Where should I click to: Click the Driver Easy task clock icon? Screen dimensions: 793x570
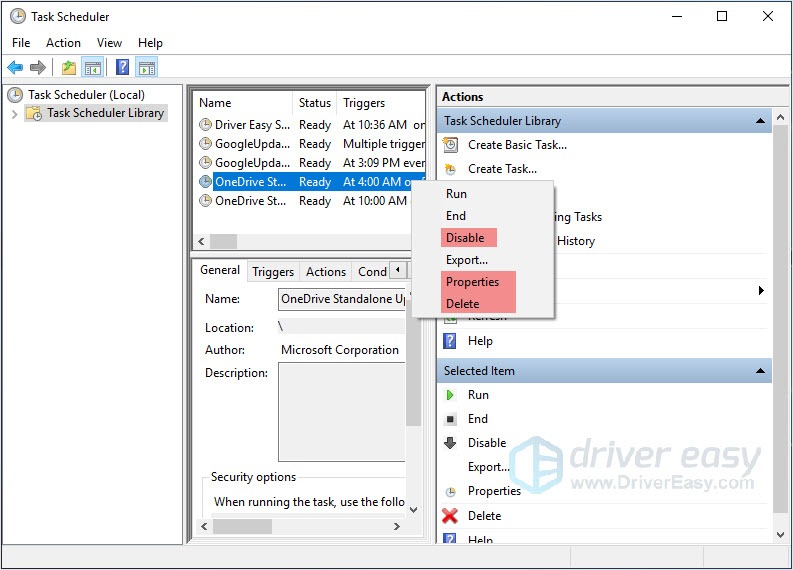coord(205,124)
